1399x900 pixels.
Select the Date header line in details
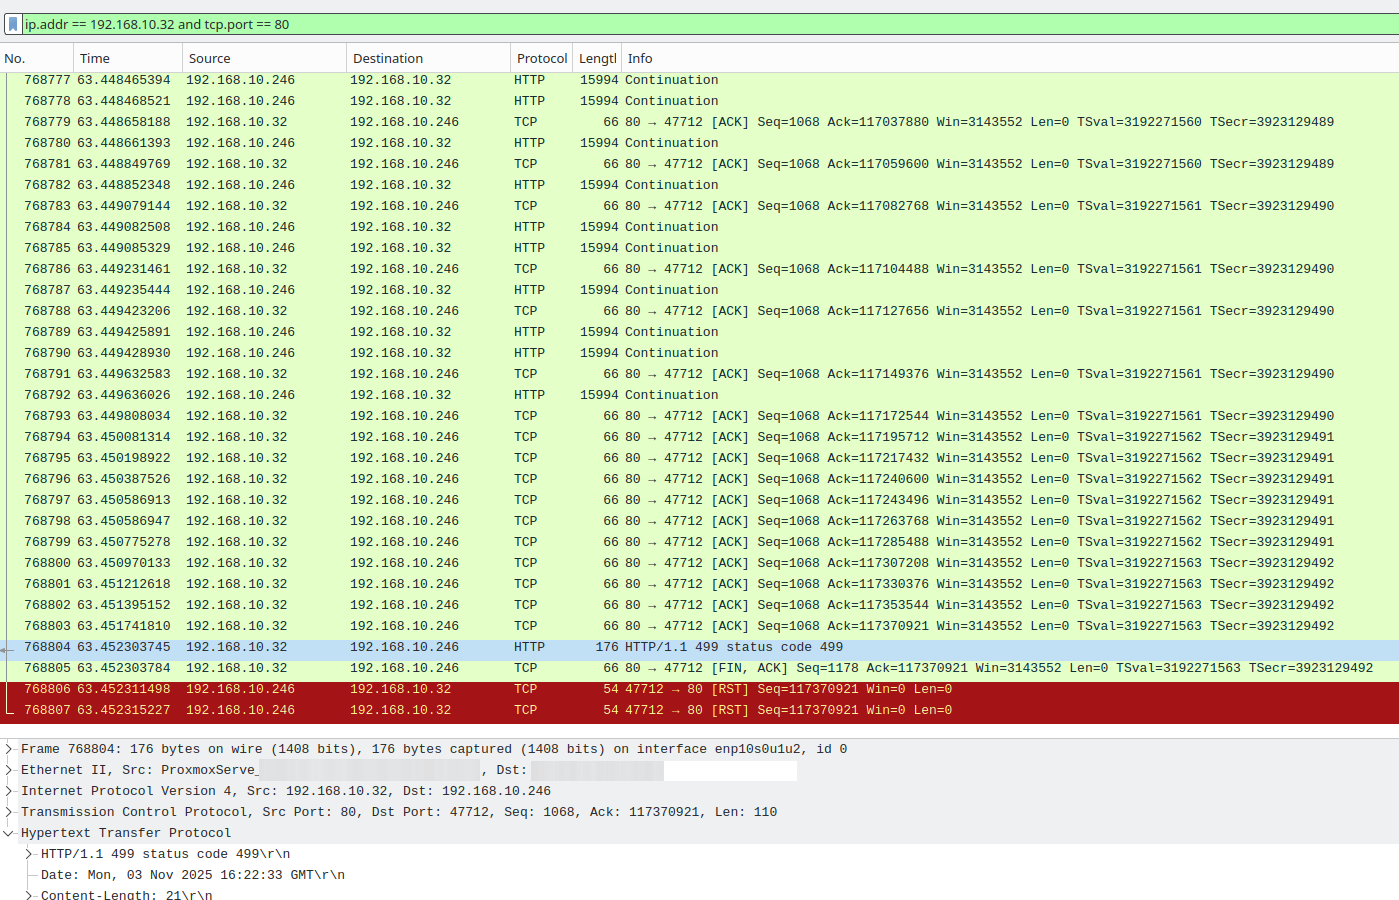[x=192, y=875]
